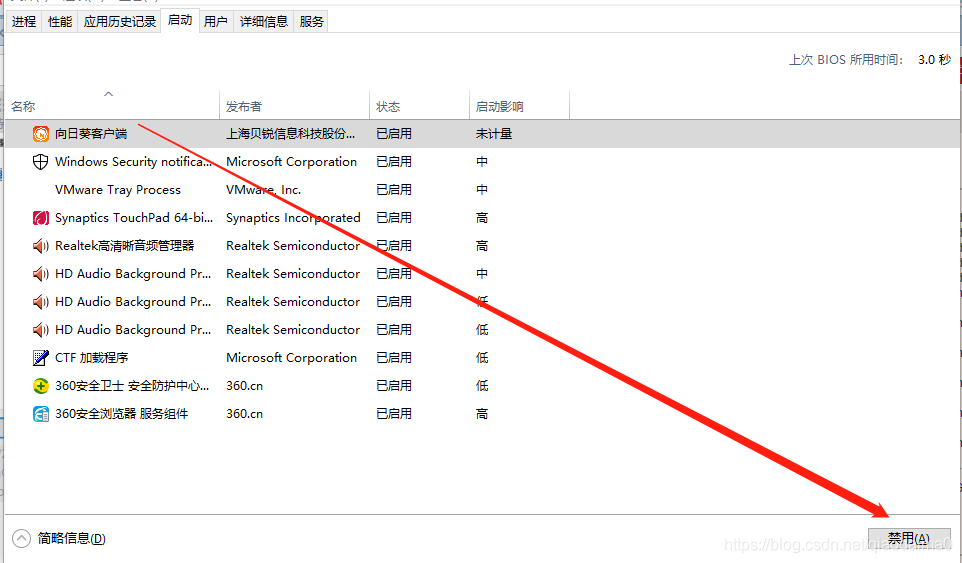962x563 pixels.
Task: Open the 服务 tab
Action: (311, 21)
